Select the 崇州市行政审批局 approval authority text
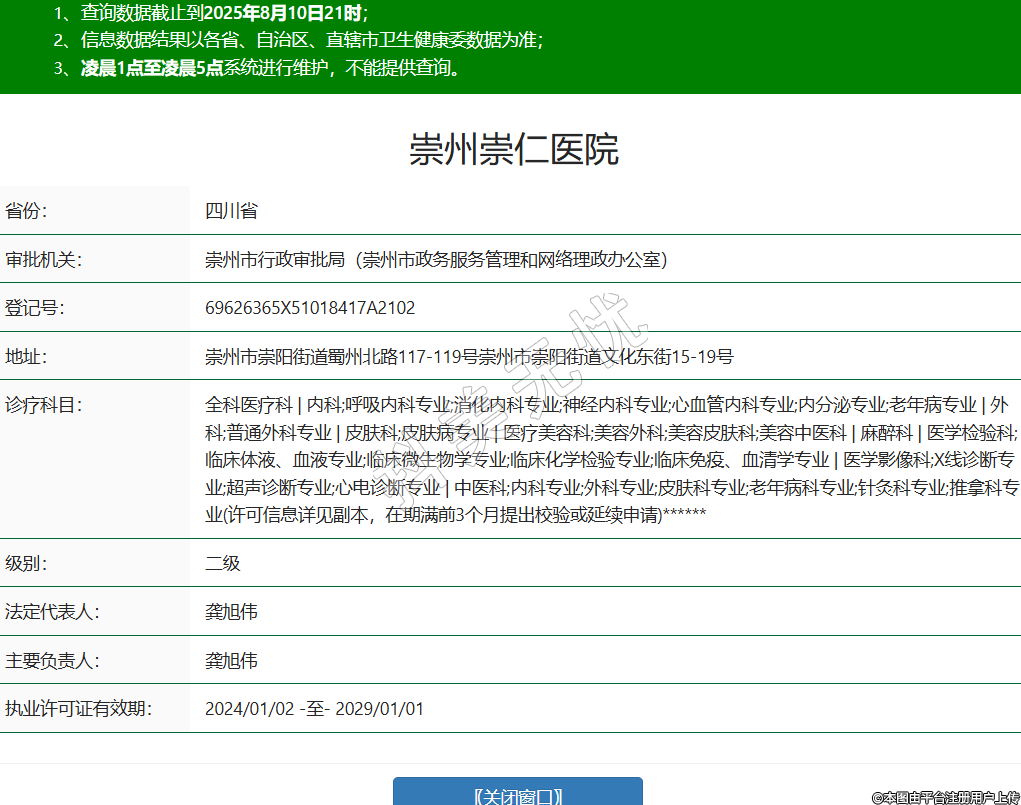 click(x=436, y=260)
